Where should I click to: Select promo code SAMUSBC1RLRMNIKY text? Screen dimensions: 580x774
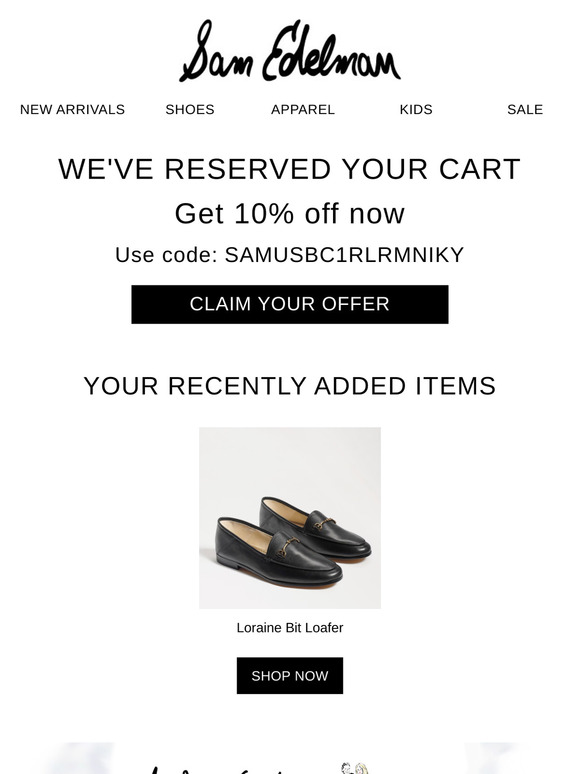[x=345, y=255]
